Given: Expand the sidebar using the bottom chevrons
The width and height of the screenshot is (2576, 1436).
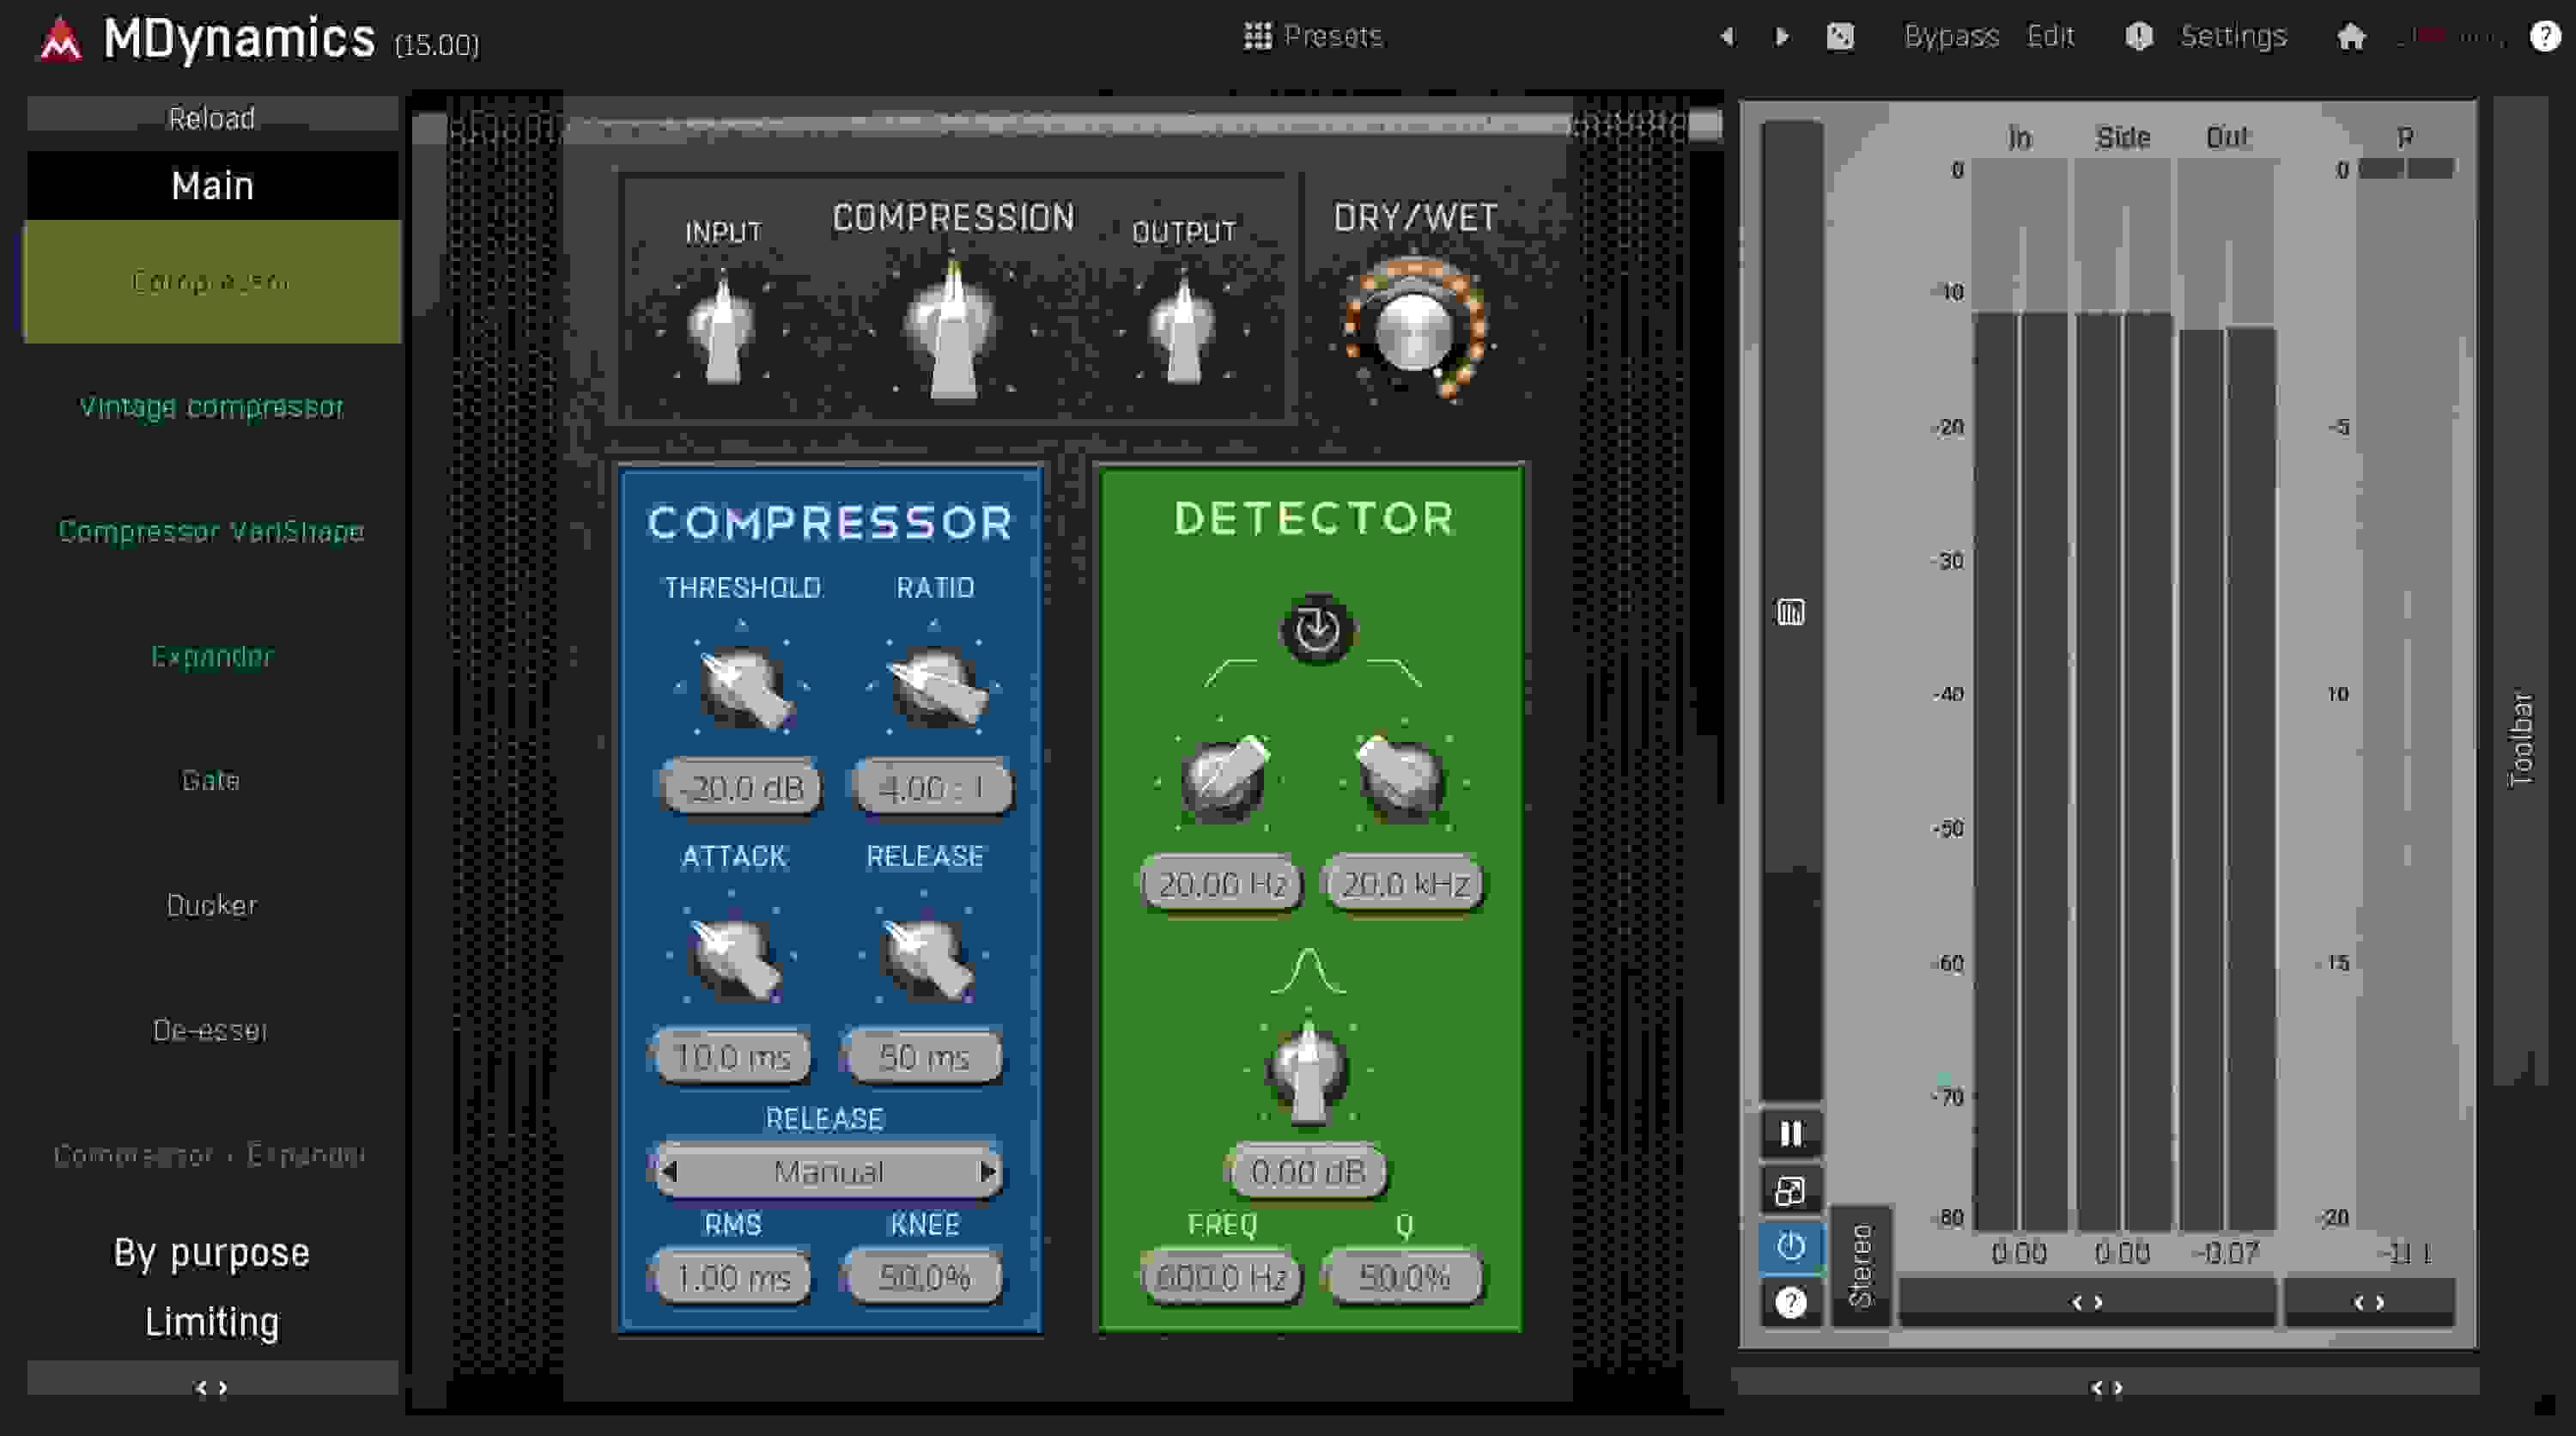Looking at the screenshot, I should tap(211, 1386).
